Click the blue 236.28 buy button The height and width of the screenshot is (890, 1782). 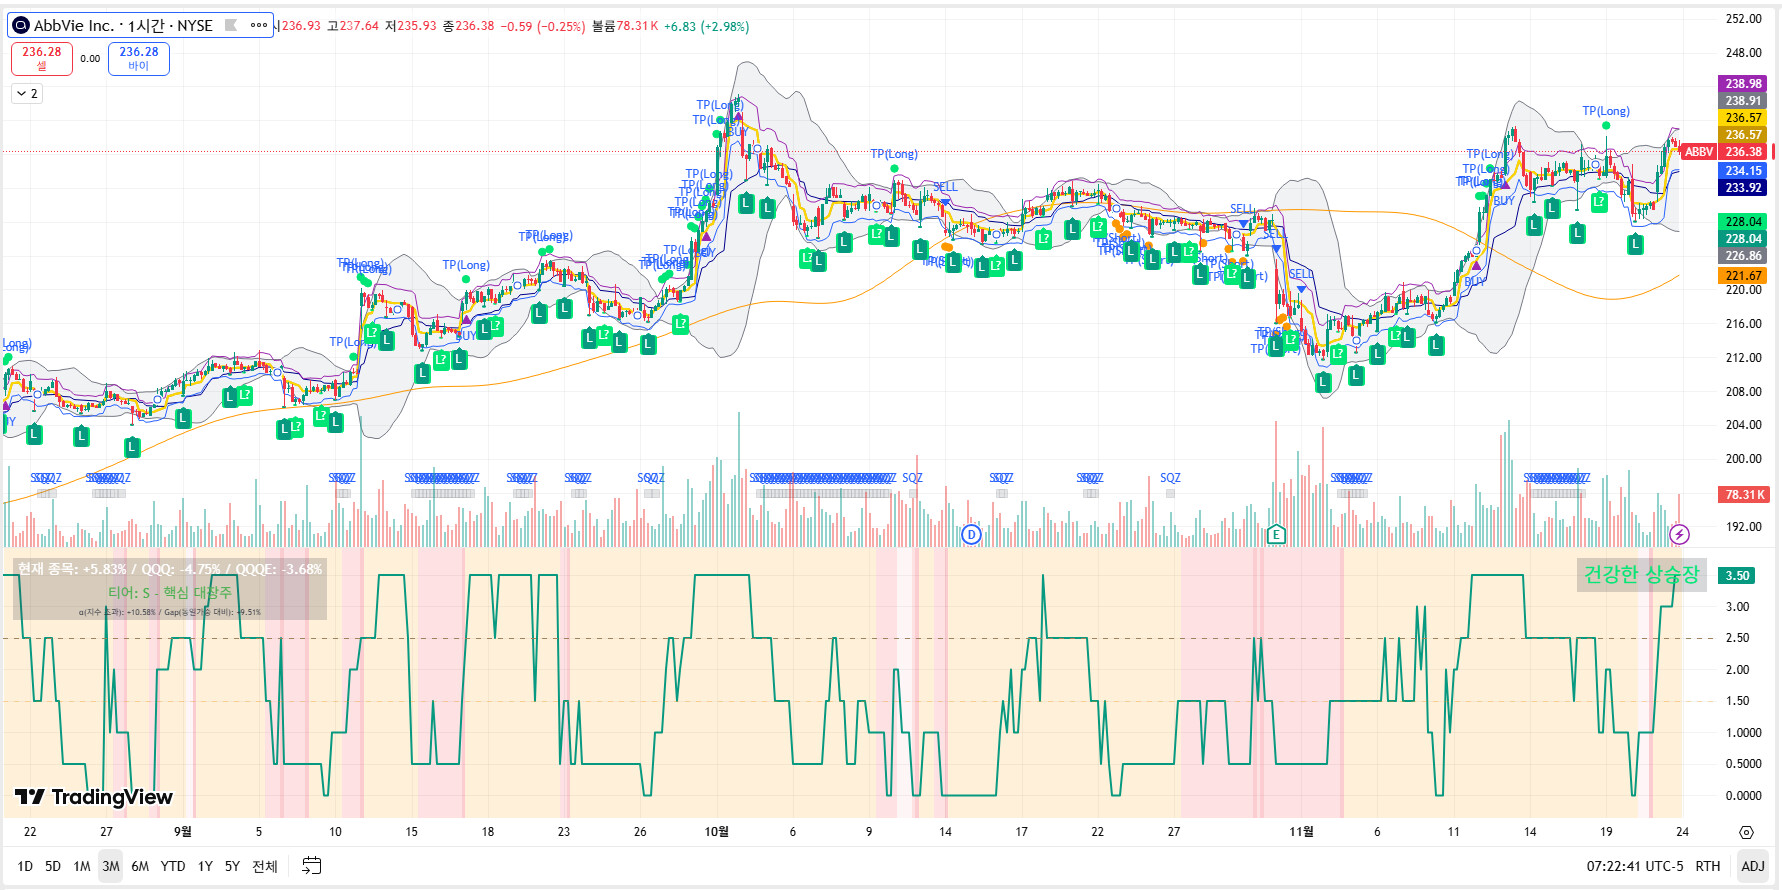tap(139, 58)
